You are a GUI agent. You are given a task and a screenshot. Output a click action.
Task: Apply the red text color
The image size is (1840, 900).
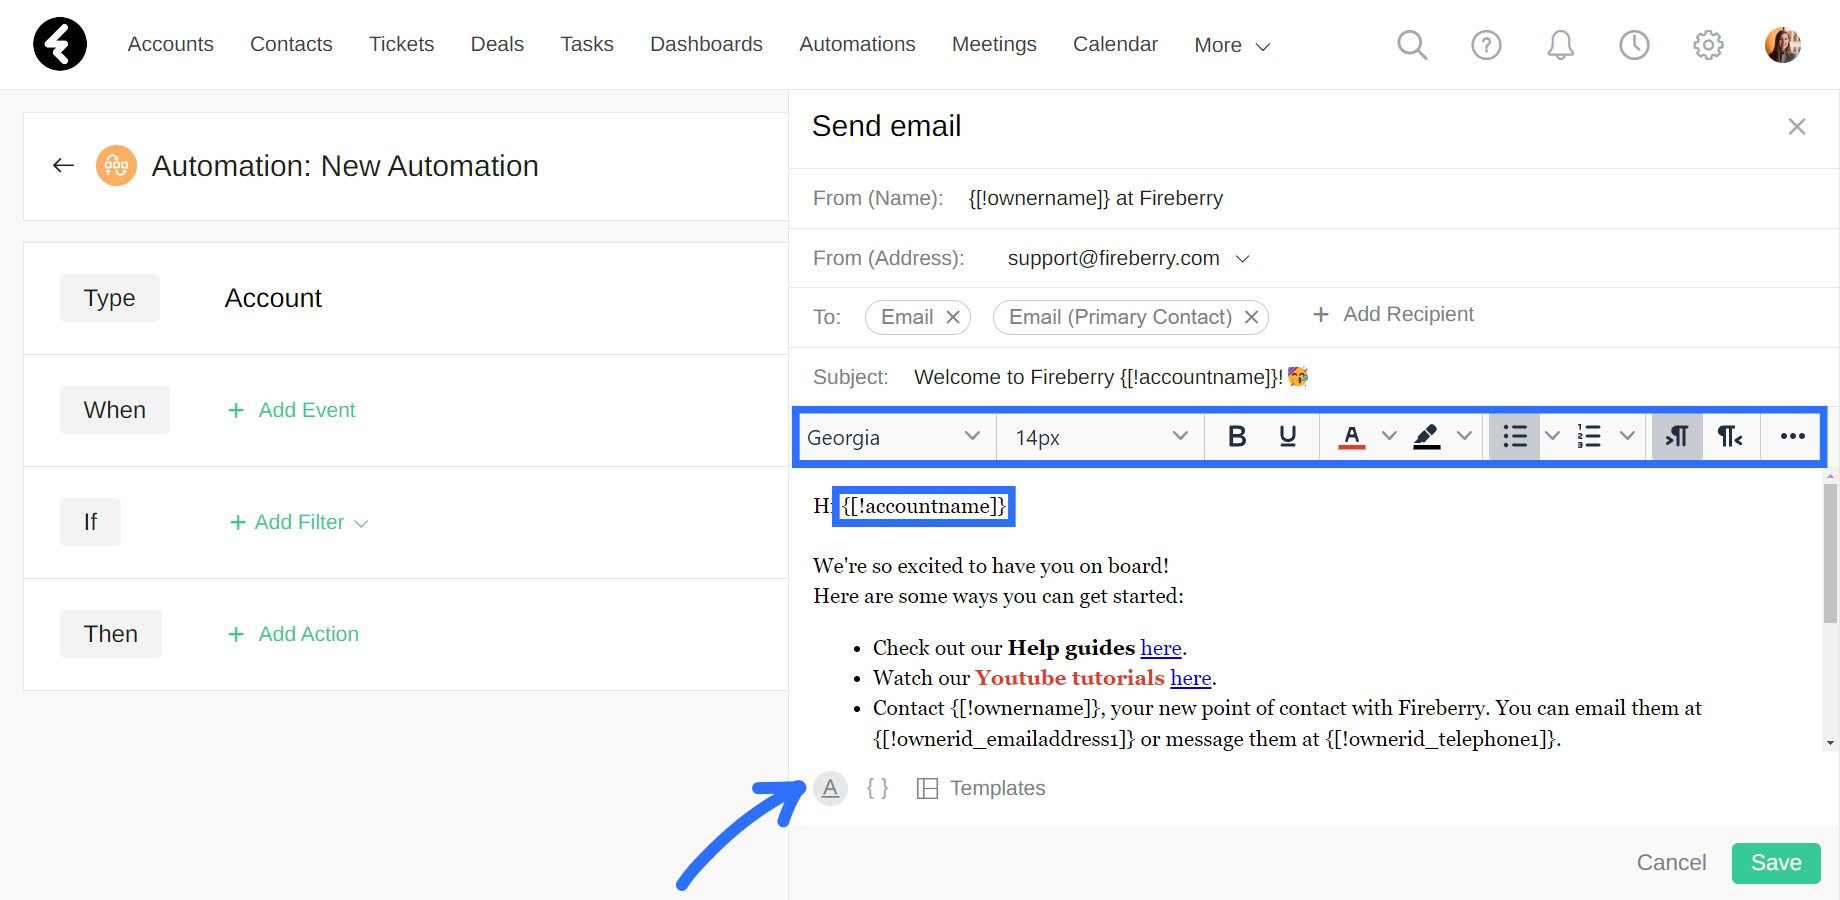[x=1352, y=436]
